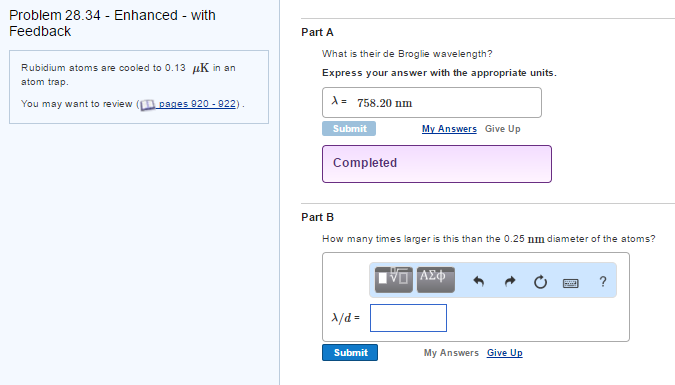Undo the last equation edit
This screenshot has width=675, height=385.
(x=479, y=282)
